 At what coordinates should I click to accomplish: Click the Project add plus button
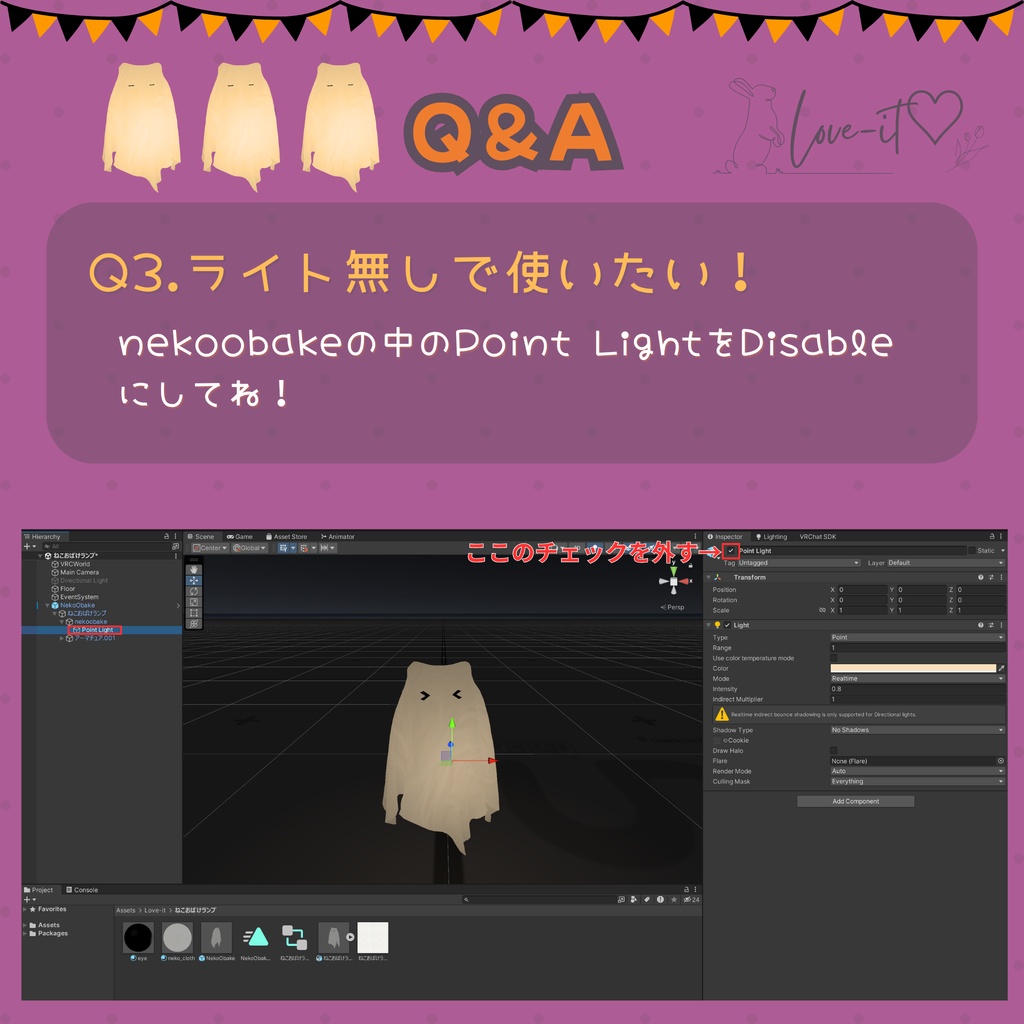(x=29, y=899)
